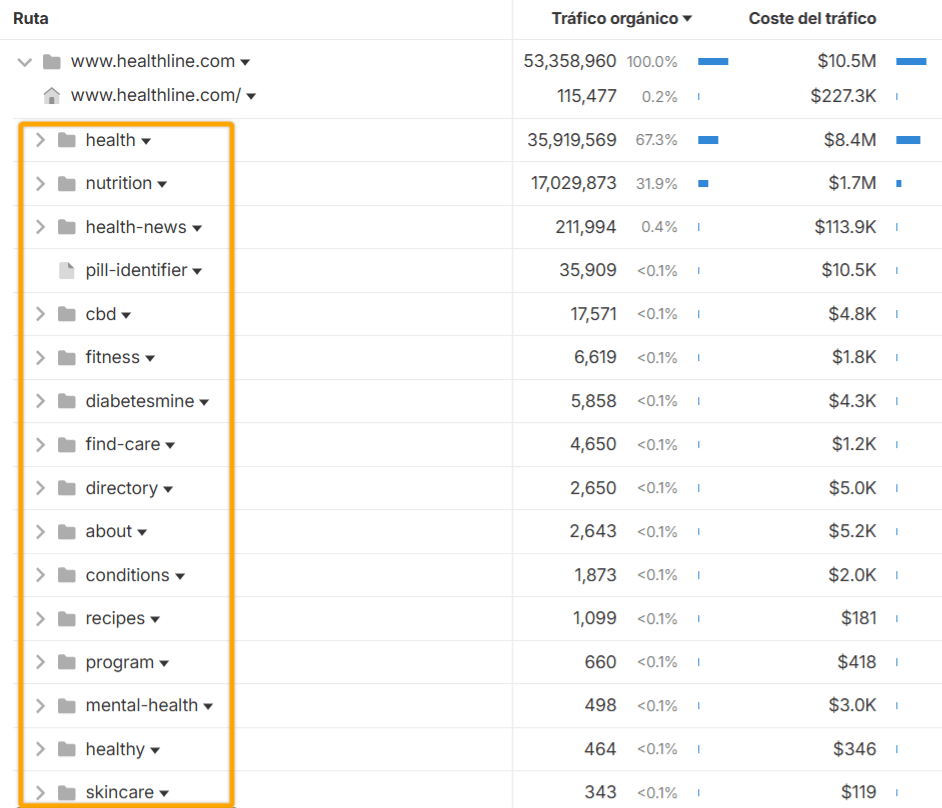
Task: Click the traffic bar for health
Action: click(x=709, y=140)
